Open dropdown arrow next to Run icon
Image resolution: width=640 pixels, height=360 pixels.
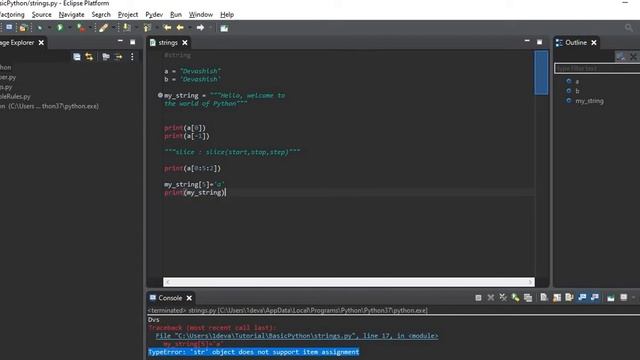tap(69, 28)
